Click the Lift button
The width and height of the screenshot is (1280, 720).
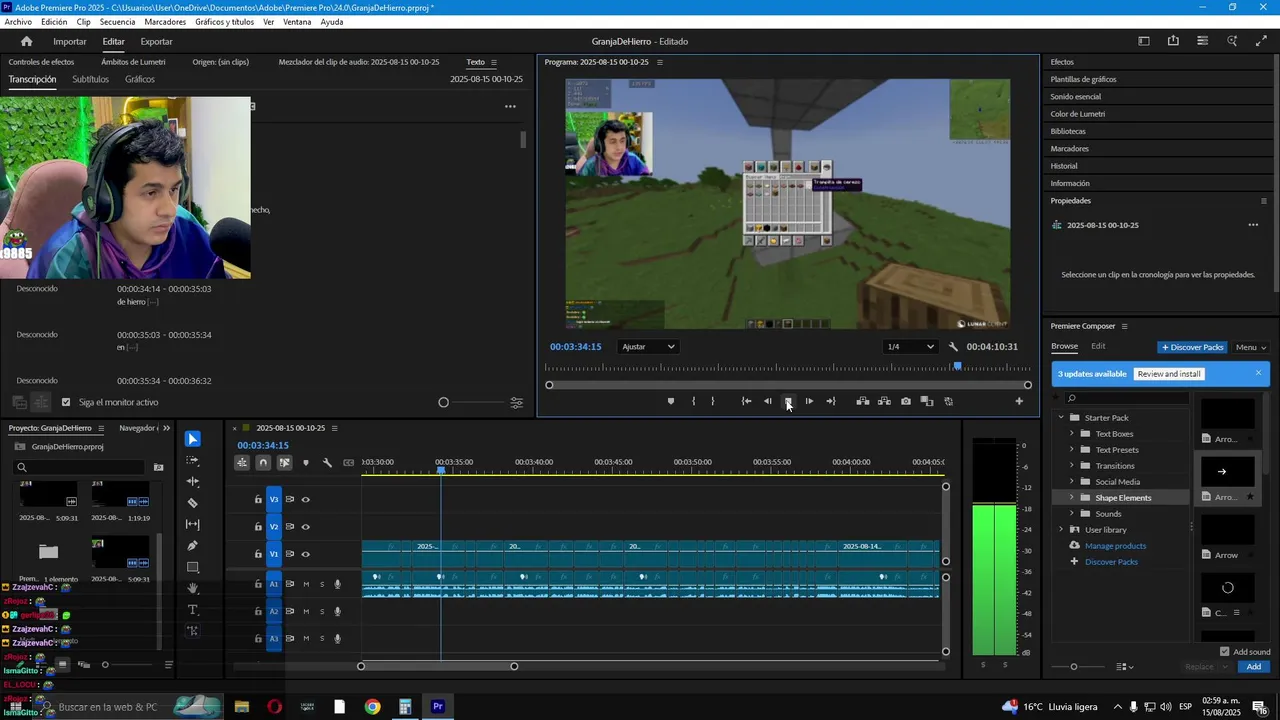[862, 401]
